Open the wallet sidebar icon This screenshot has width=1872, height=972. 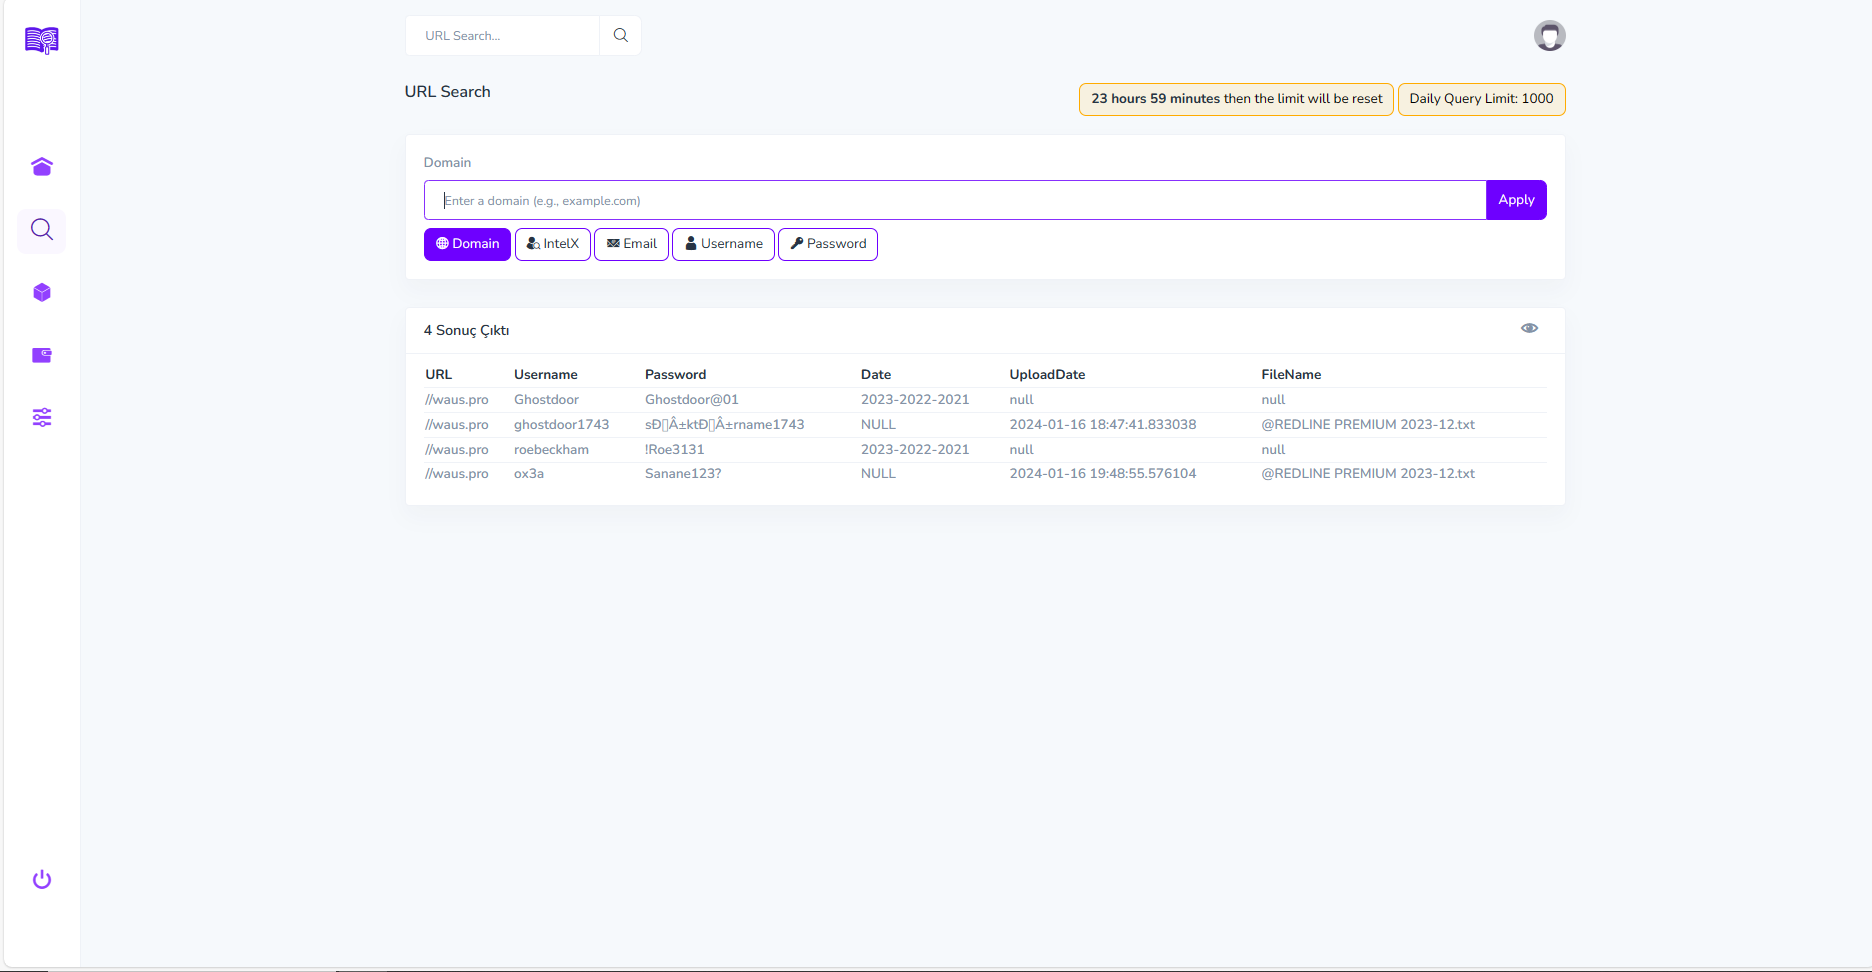click(x=42, y=355)
